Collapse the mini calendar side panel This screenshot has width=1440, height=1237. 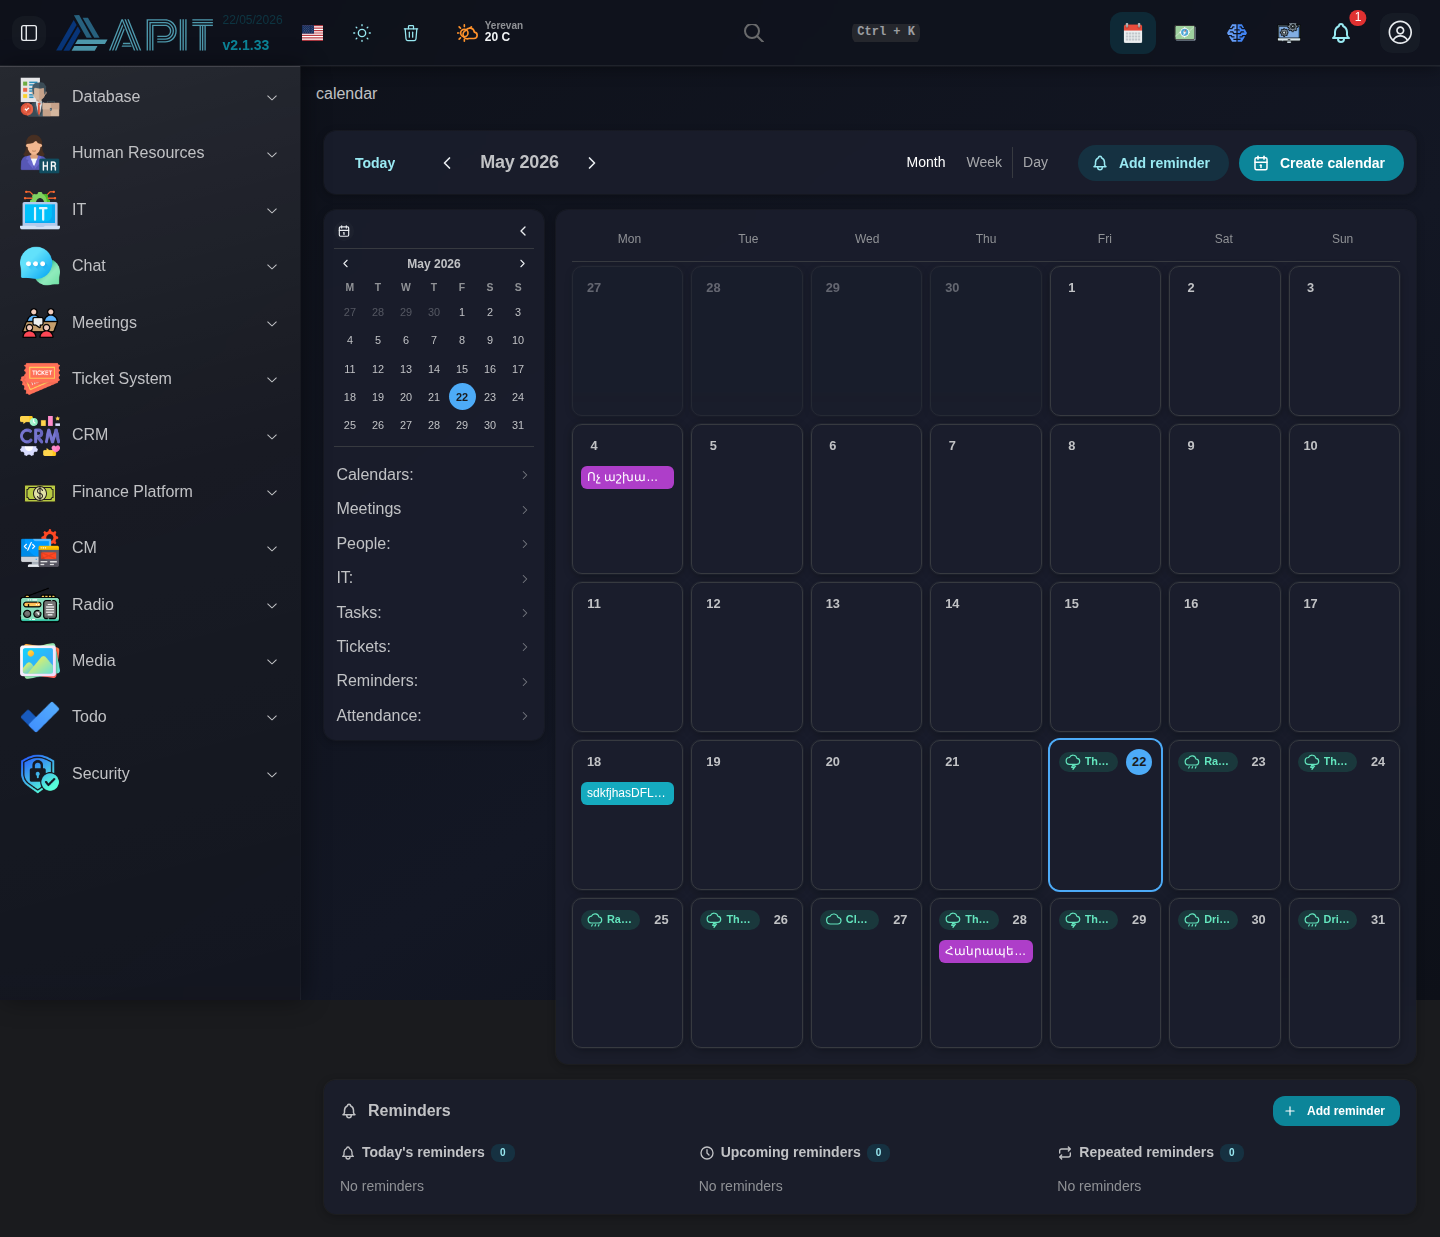click(523, 231)
